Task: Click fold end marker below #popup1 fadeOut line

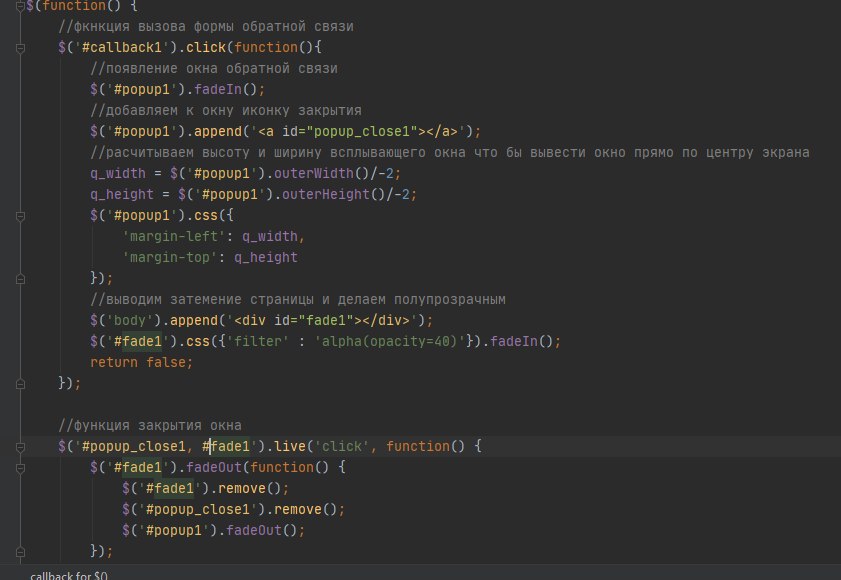Action: pyautogui.click(x=20, y=552)
